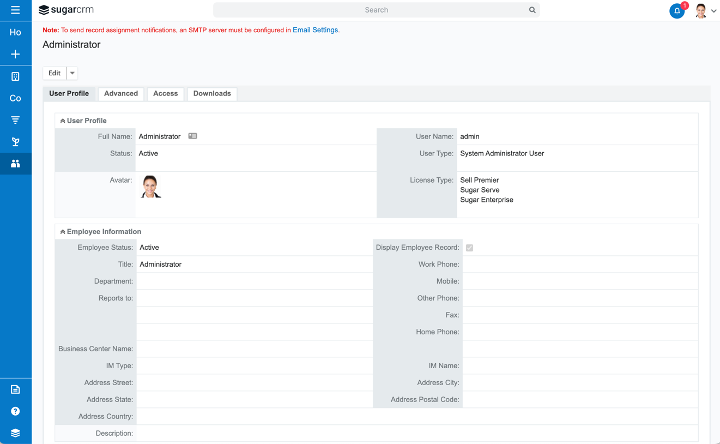Open the user avatar menu at top right
This screenshot has width=720, height=444.
pos(704,11)
